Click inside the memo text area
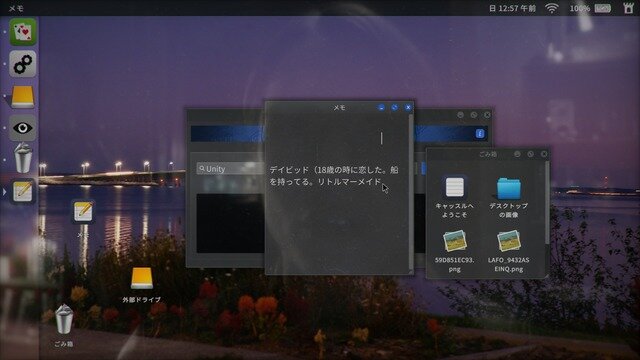Viewport: 640px width, 360px height. [337, 194]
